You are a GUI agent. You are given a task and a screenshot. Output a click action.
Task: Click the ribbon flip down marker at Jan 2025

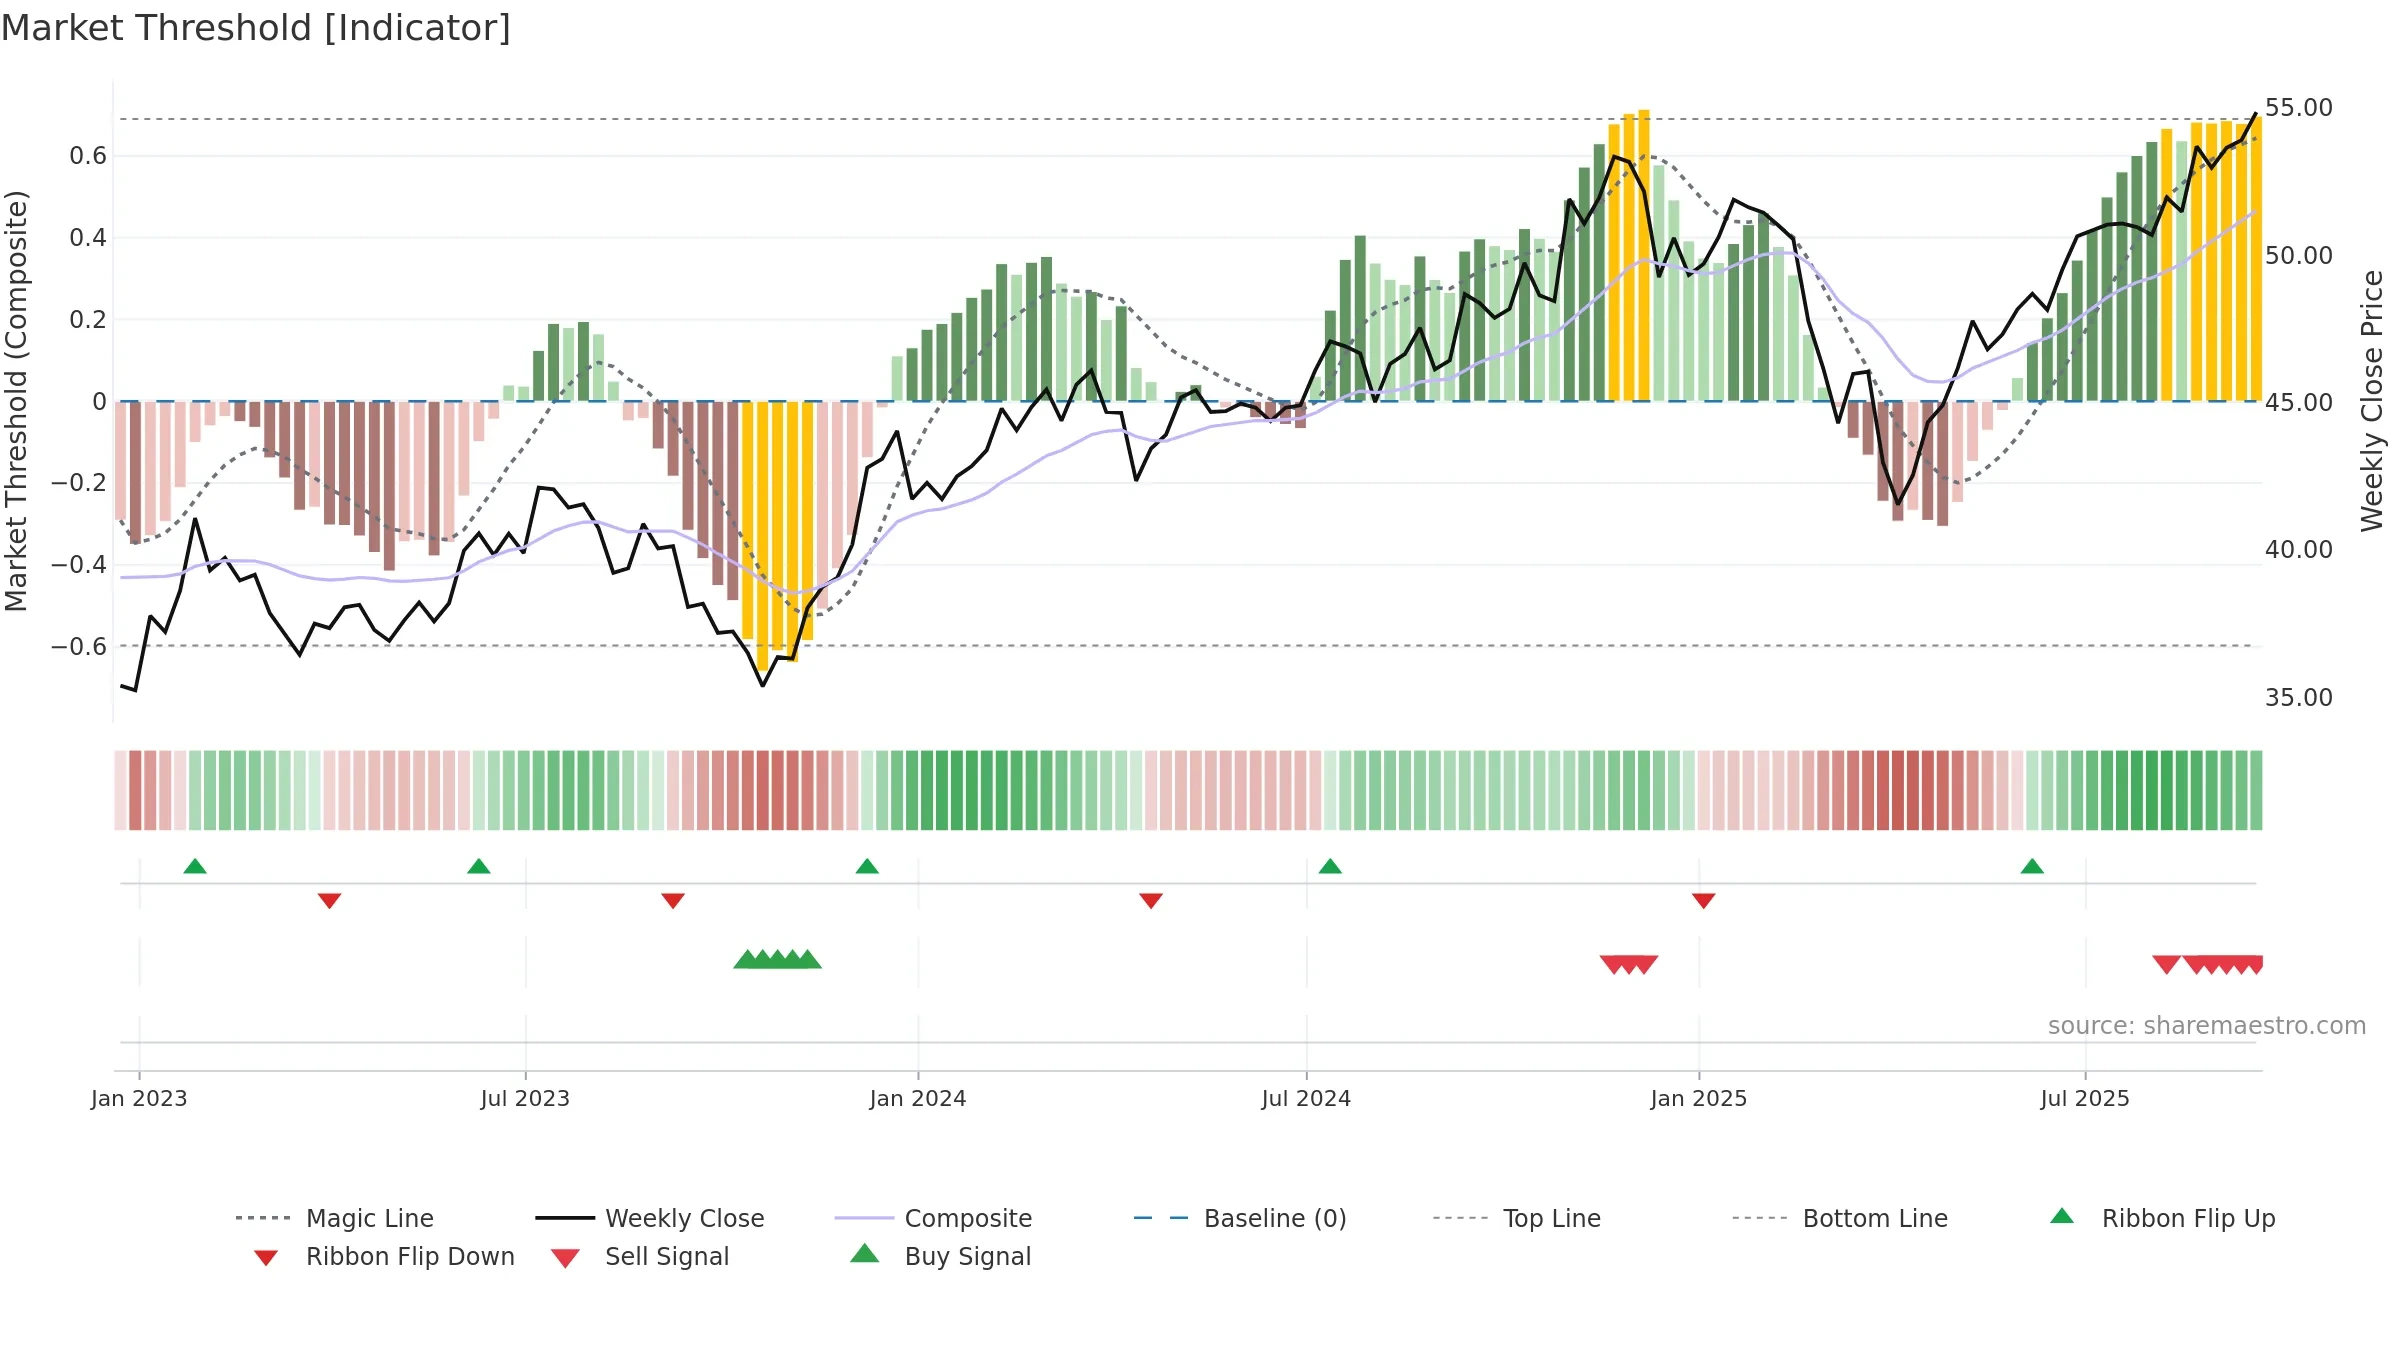pos(1704,901)
